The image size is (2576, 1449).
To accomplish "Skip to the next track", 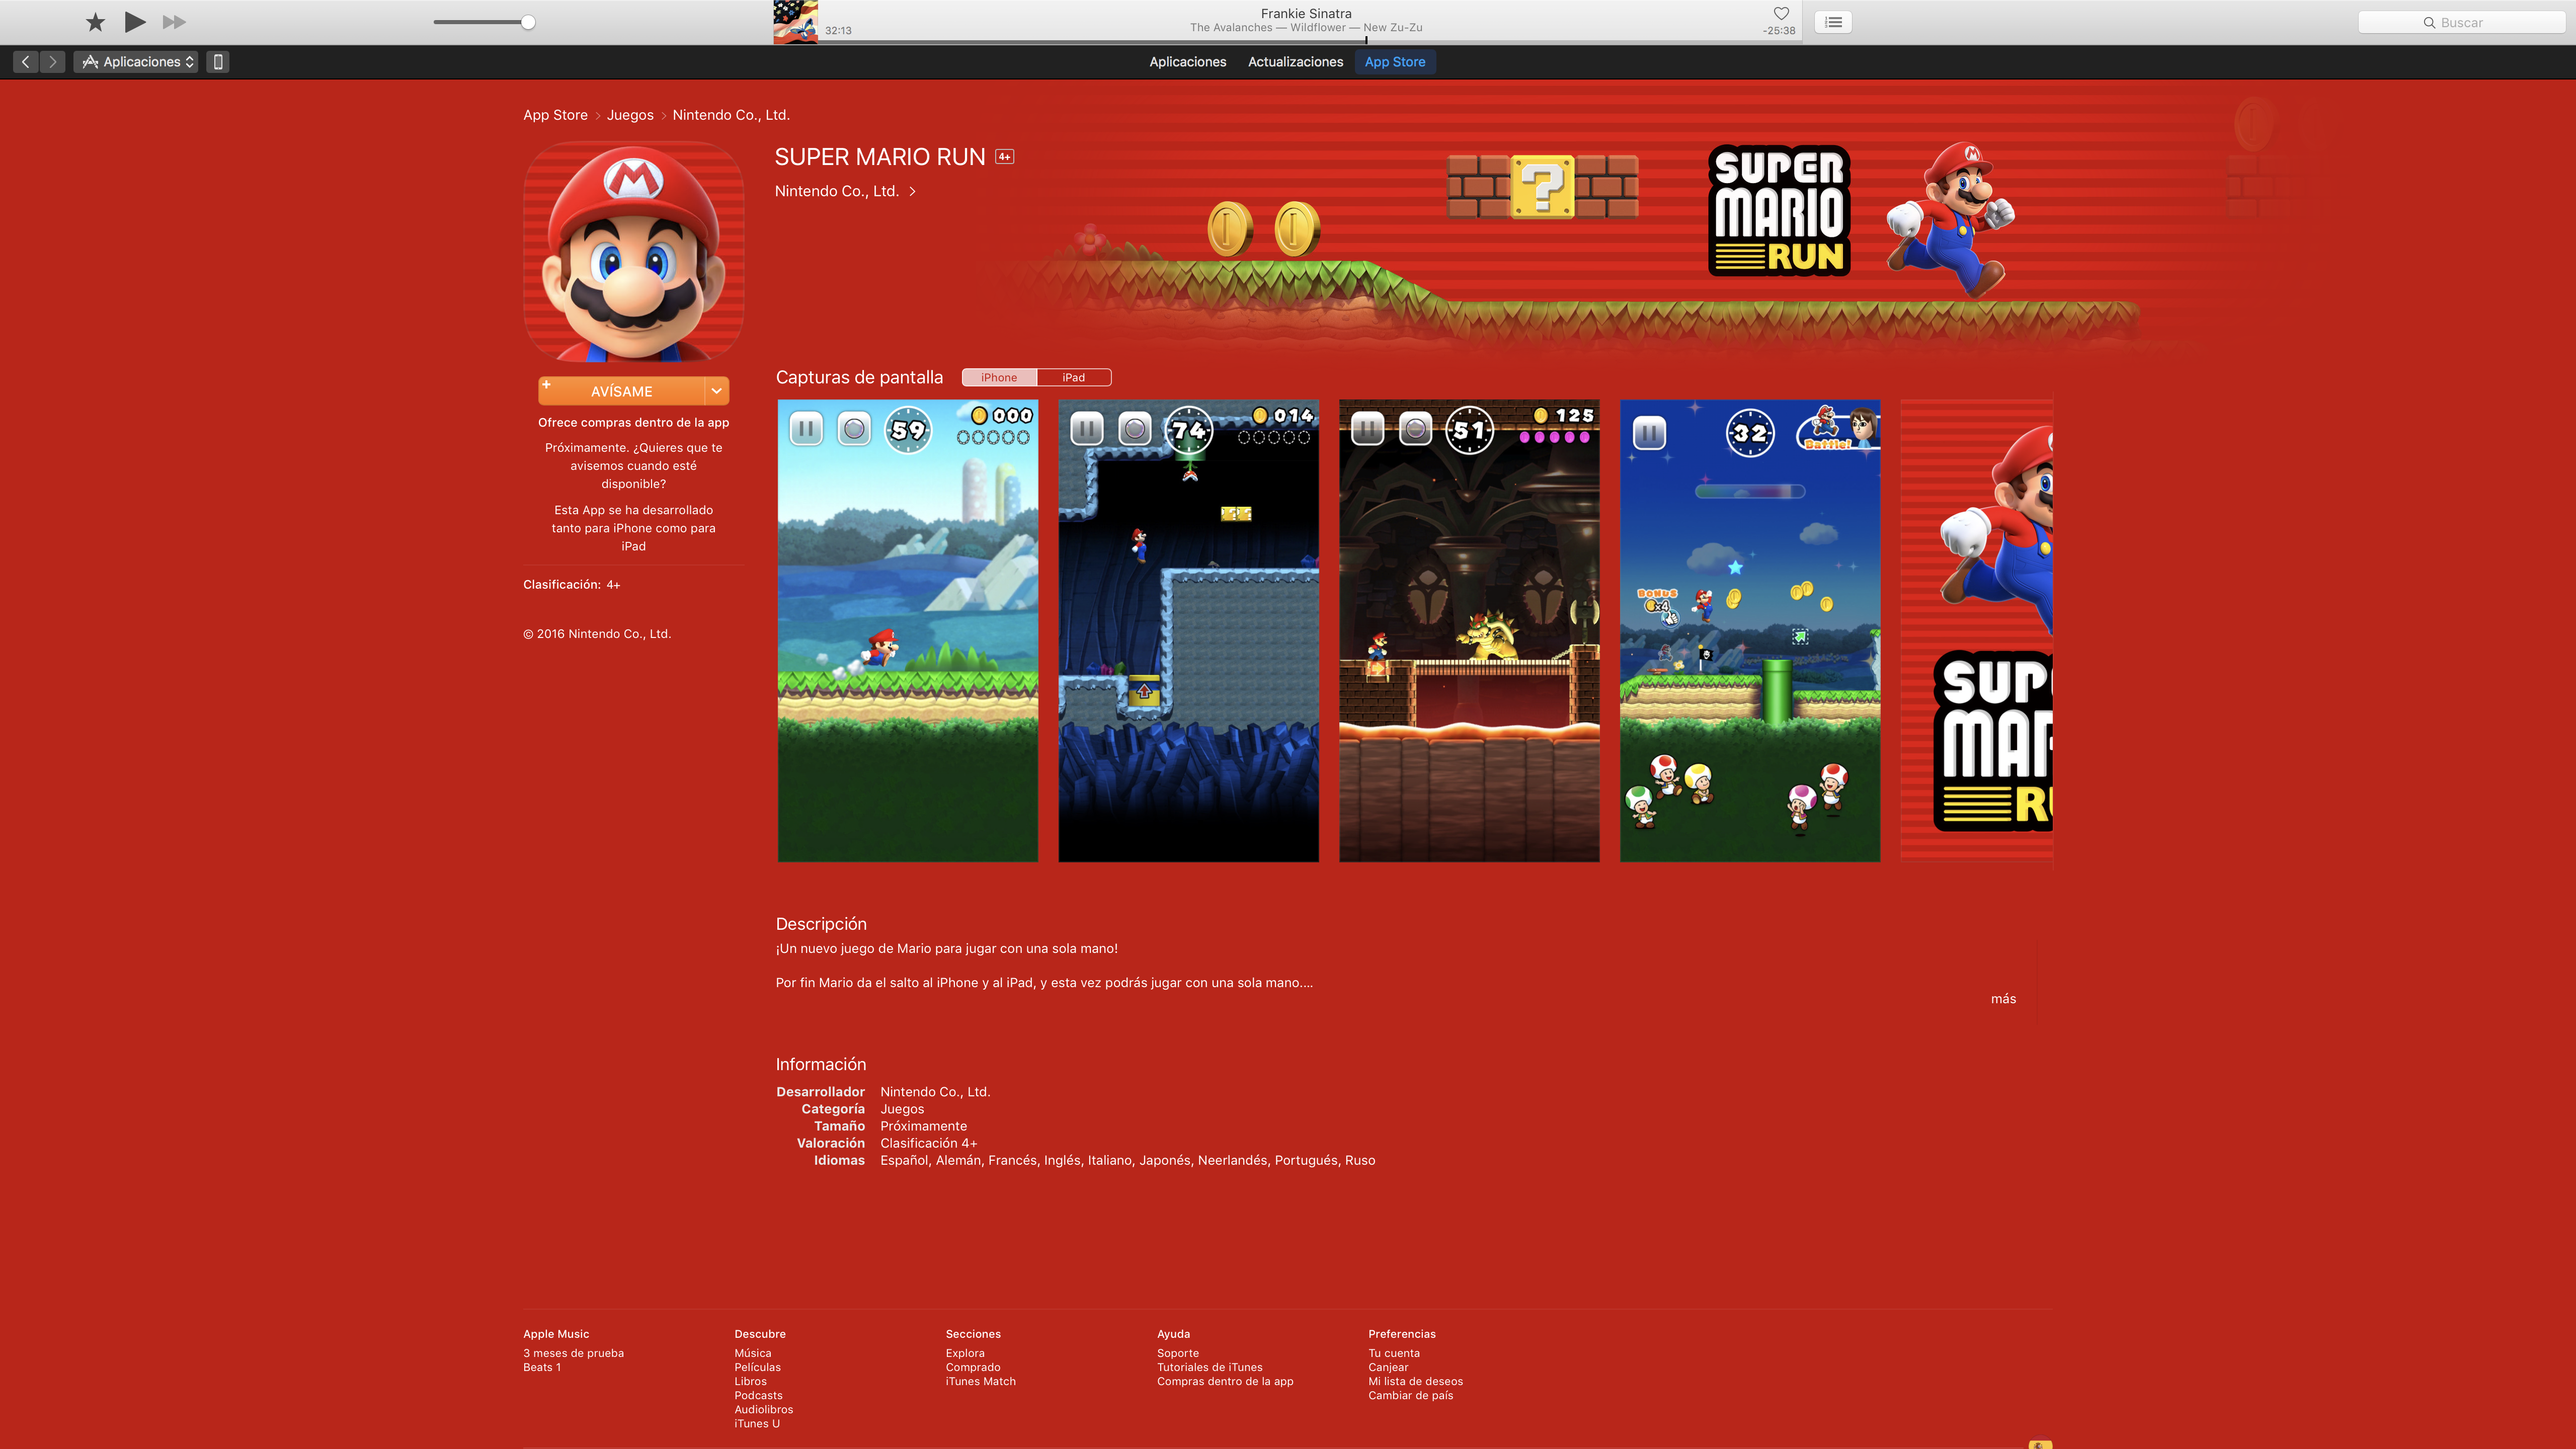I will point(174,22).
